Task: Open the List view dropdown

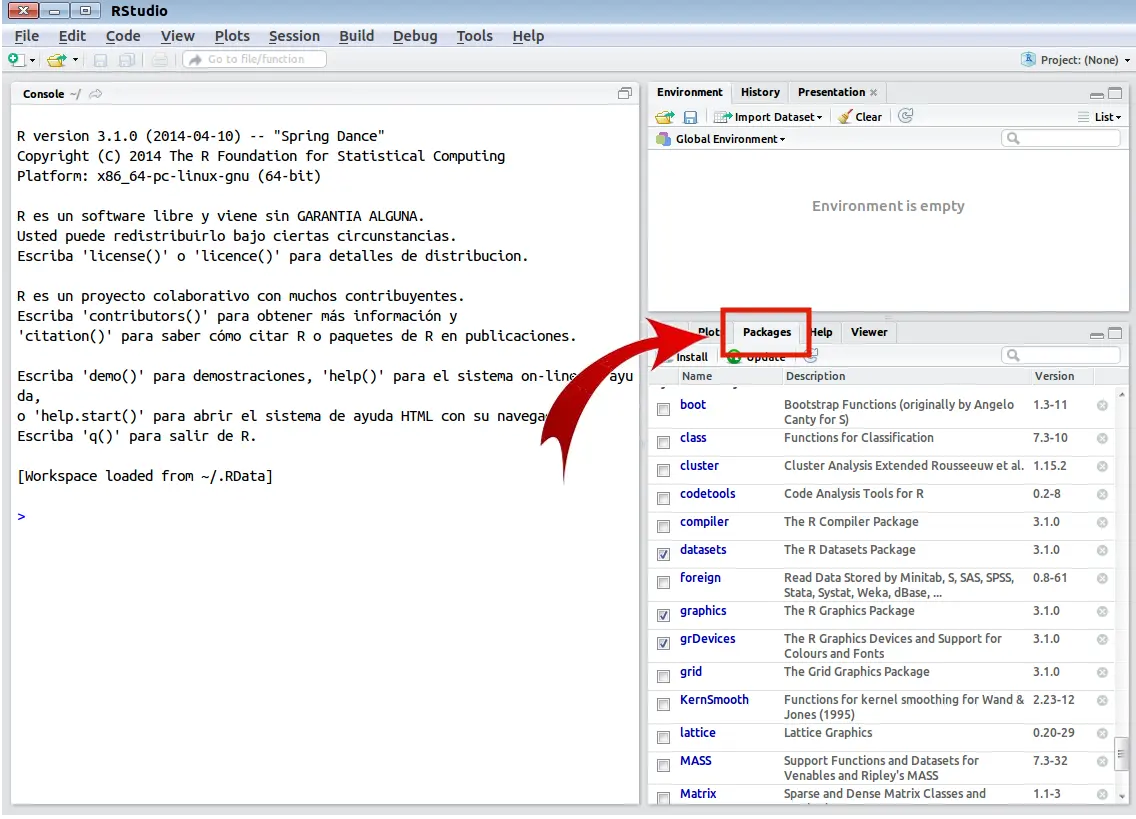Action: (x=1100, y=117)
